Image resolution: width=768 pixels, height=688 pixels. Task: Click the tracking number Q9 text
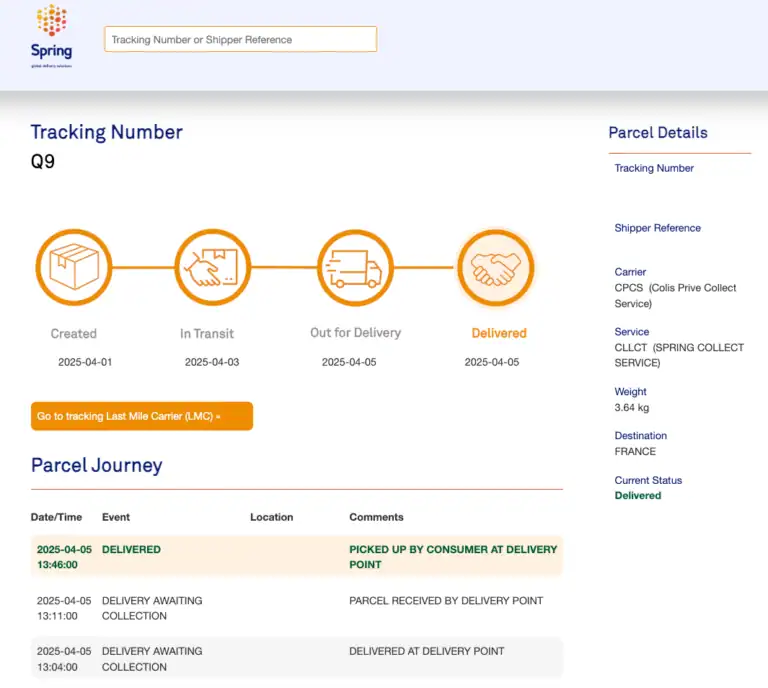[43, 161]
